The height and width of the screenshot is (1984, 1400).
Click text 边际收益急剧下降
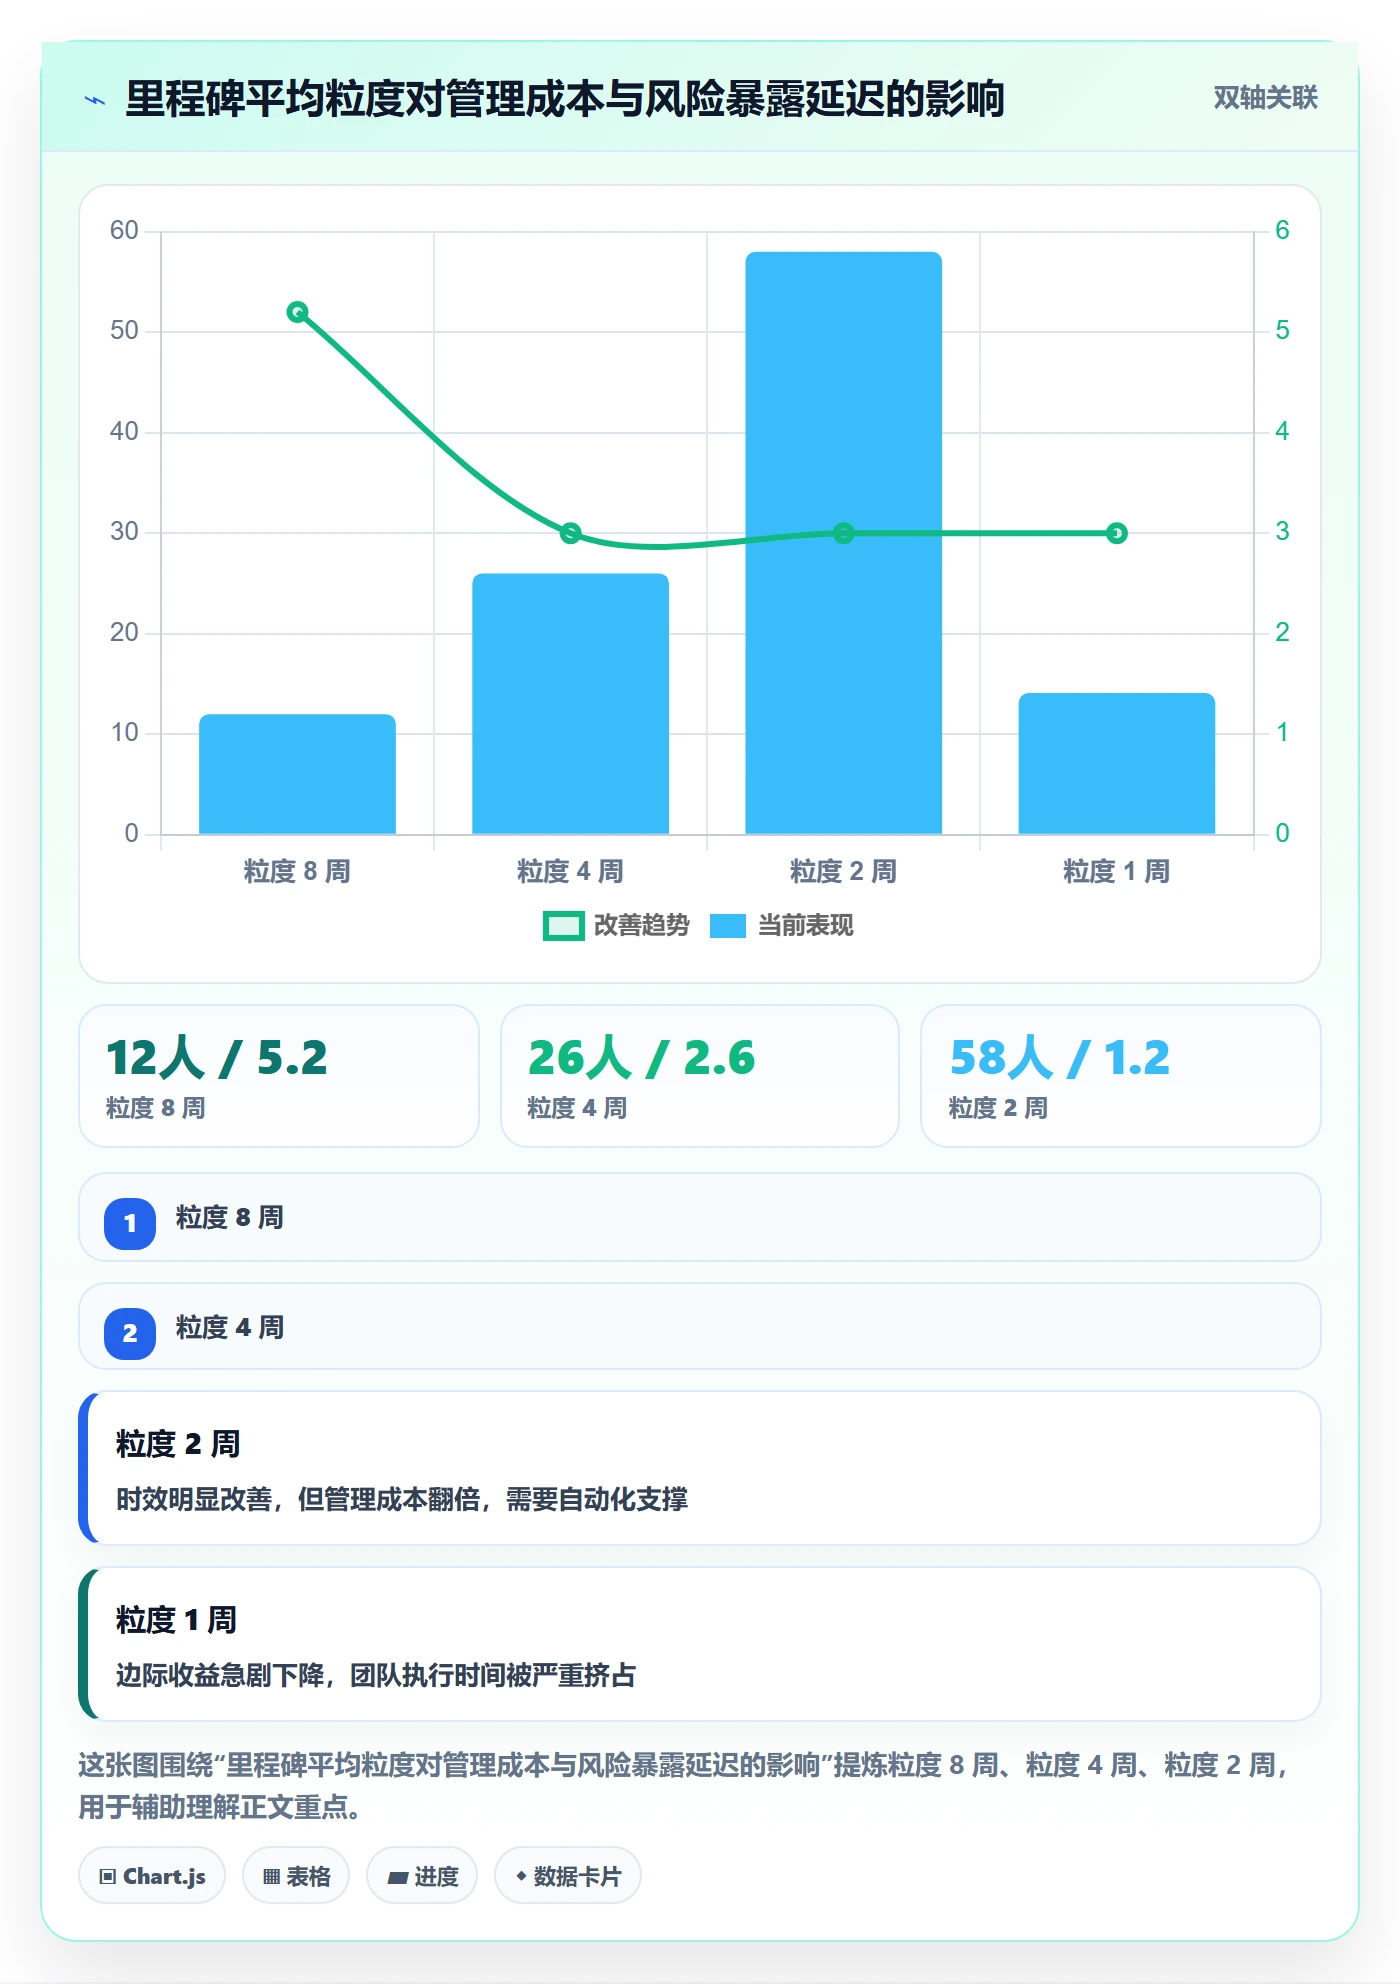(220, 1675)
